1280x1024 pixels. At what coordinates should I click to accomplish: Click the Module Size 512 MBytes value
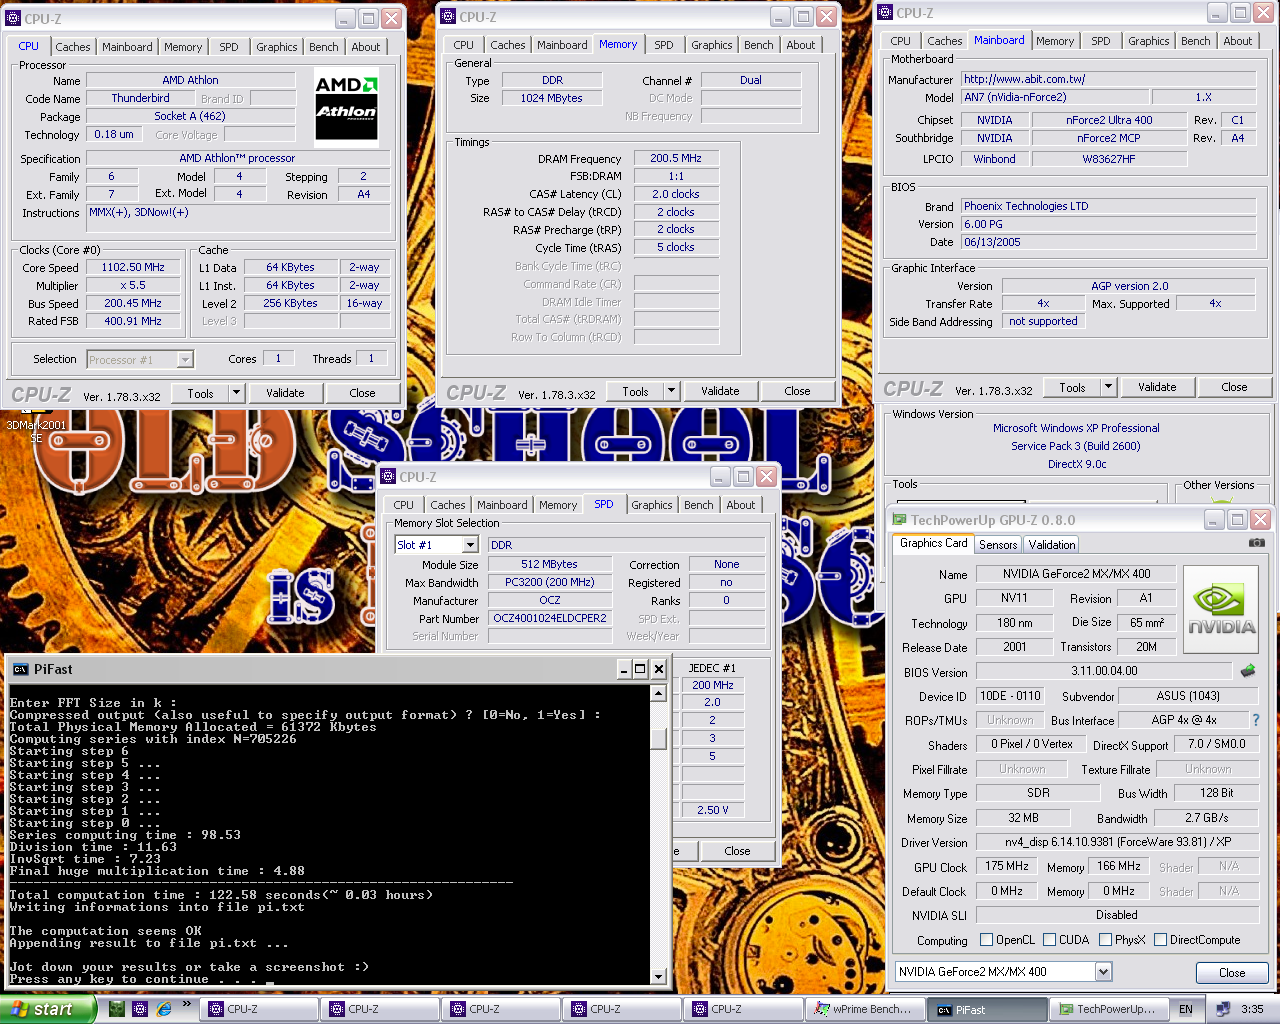click(549, 564)
